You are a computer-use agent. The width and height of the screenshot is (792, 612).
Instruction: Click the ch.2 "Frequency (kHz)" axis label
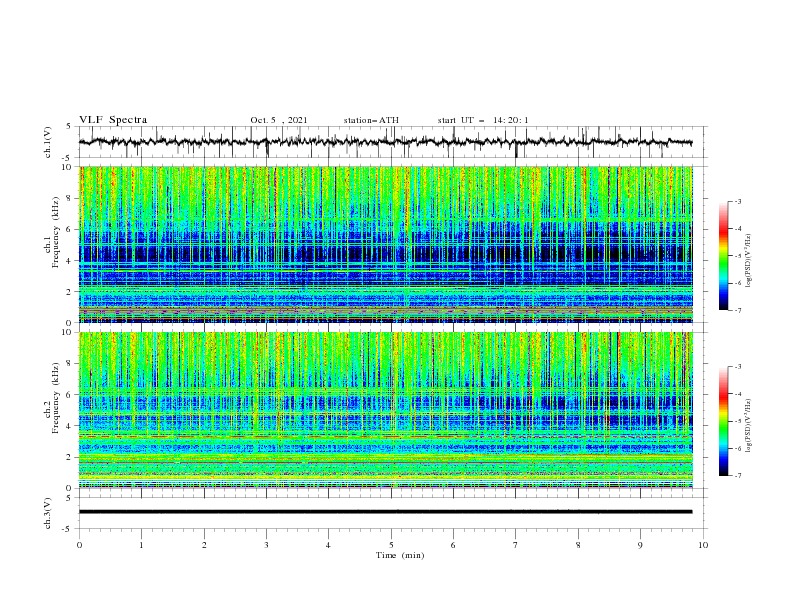click(55, 398)
